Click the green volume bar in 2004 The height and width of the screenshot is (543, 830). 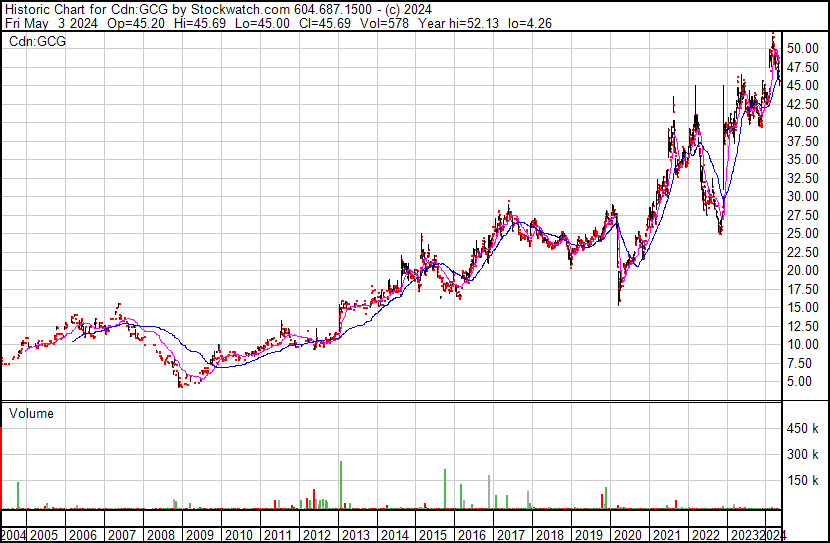coord(18,495)
